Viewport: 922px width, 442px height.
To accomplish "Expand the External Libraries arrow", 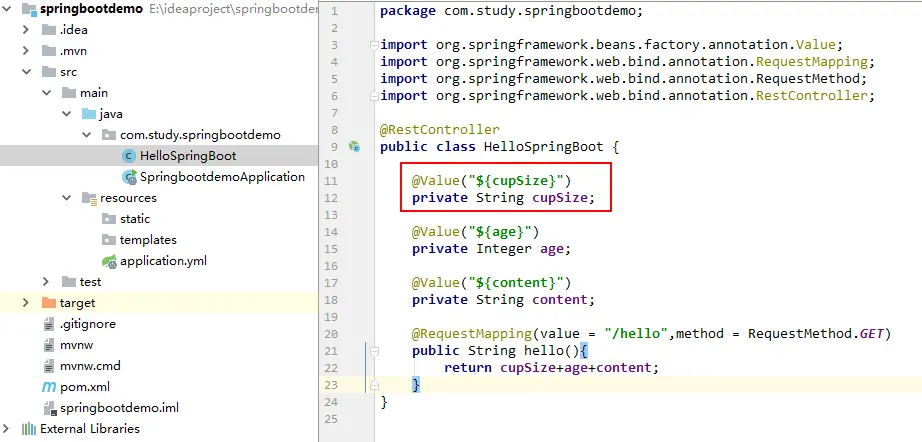I will pyautogui.click(x=7, y=428).
